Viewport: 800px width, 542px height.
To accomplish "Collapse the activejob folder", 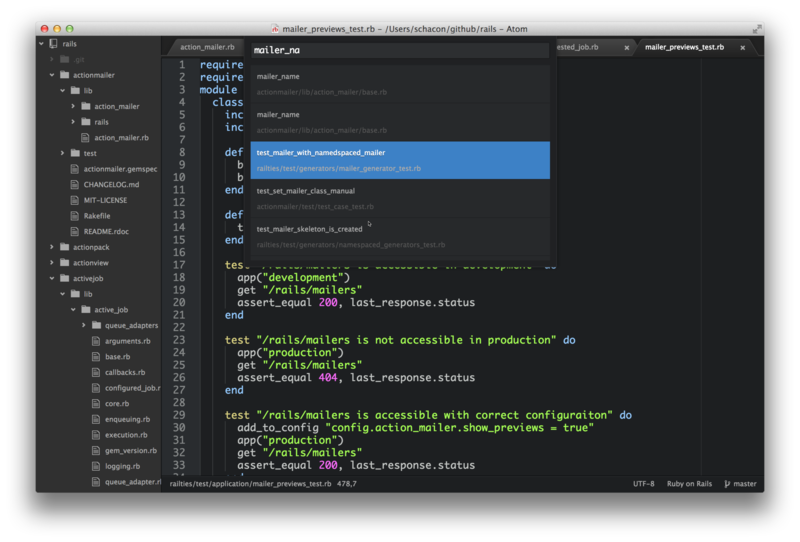I will pos(51,278).
